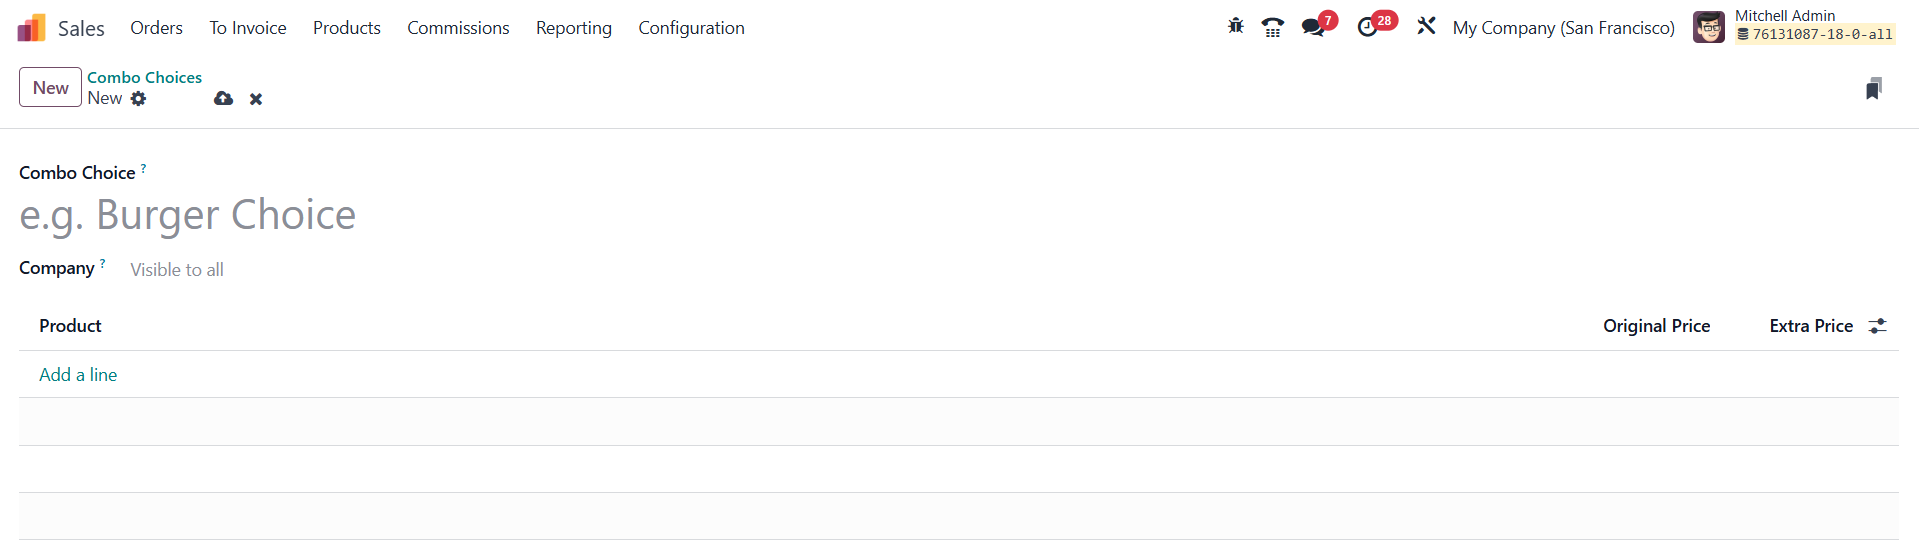Click the bookmark icon at right
Image resolution: width=1919 pixels, height=553 pixels.
click(x=1873, y=89)
